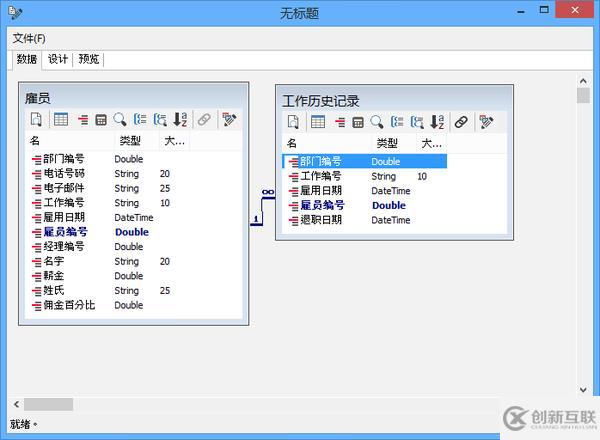Click the new document icon in 雇员 toolbar

pyautogui.click(x=36, y=119)
